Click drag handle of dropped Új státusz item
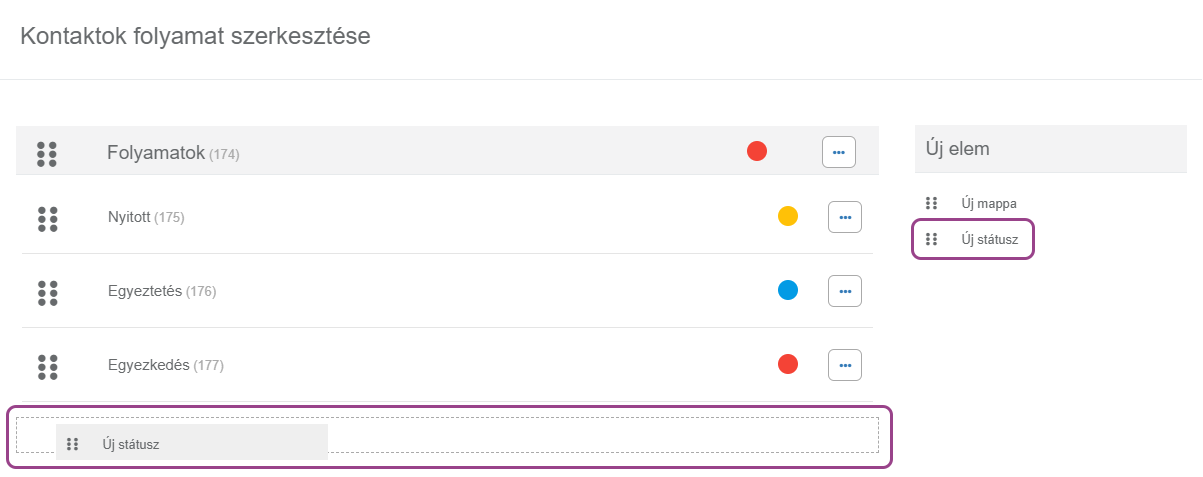Image resolution: width=1203 pixels, height=477 pixels. click(x=72, y=444)
